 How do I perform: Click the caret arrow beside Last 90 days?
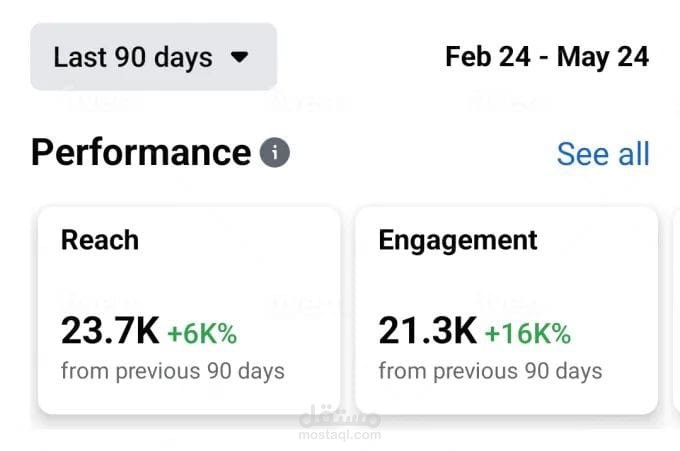[239, 57]
